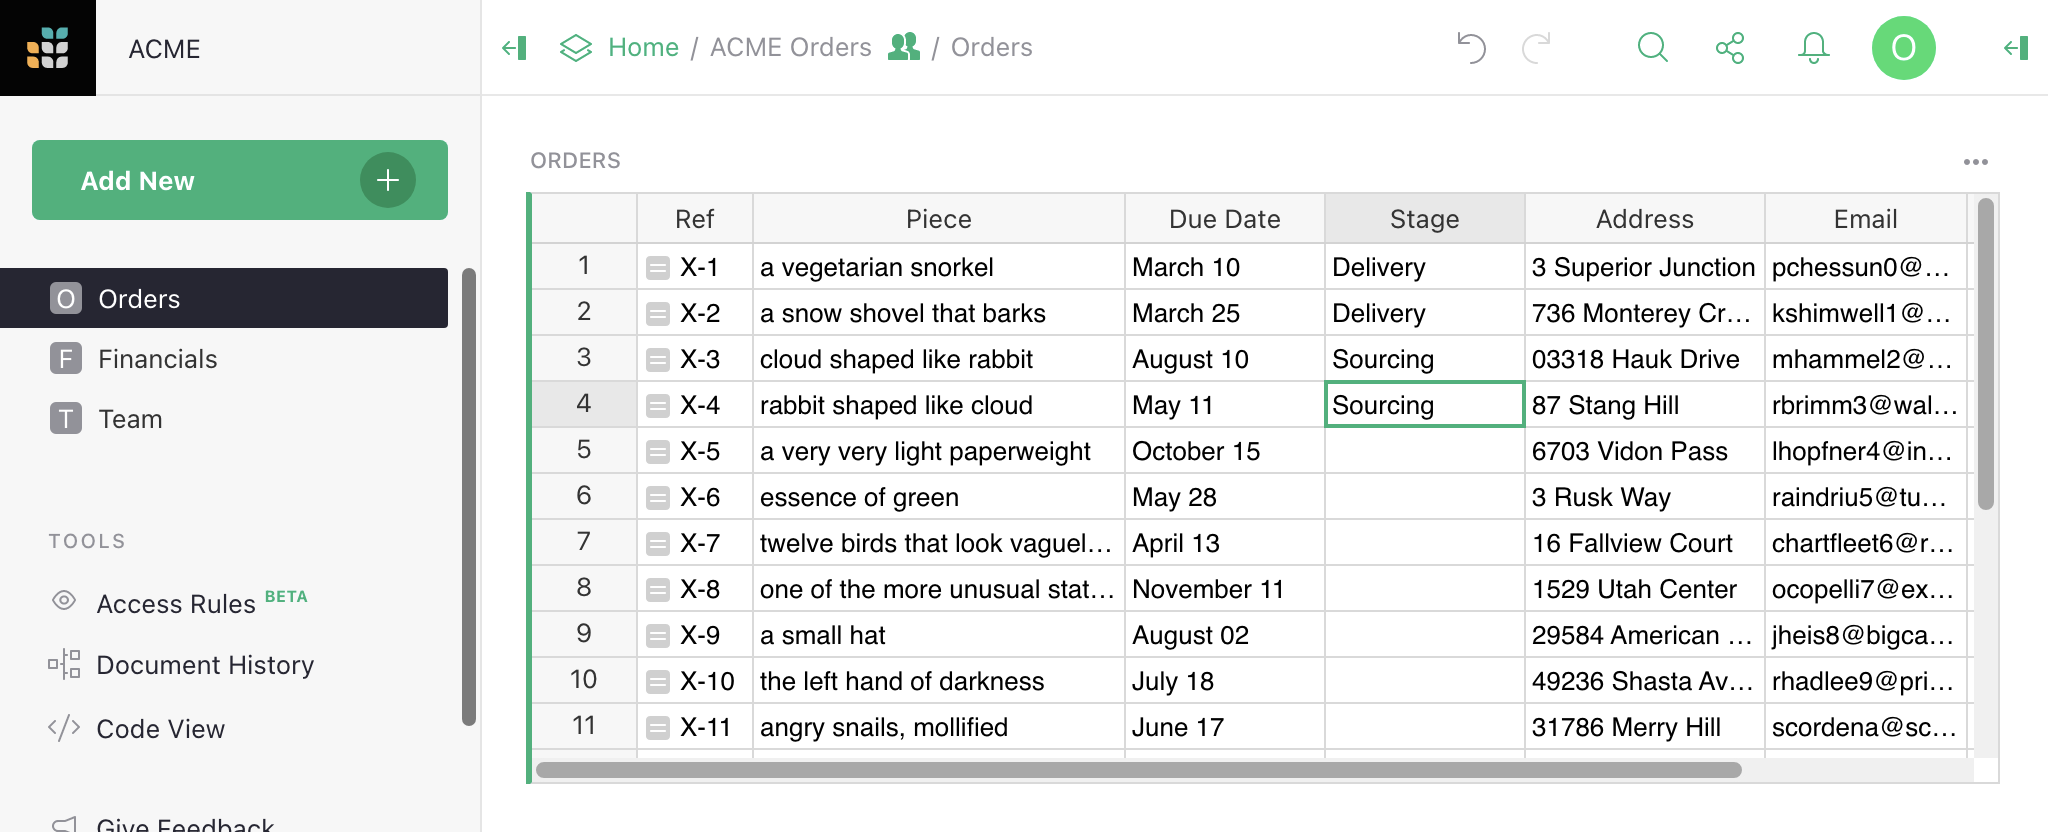Click the Home breadcrumb link
This screenshot has width=2048, height=832.
click(x=643, y=48)
